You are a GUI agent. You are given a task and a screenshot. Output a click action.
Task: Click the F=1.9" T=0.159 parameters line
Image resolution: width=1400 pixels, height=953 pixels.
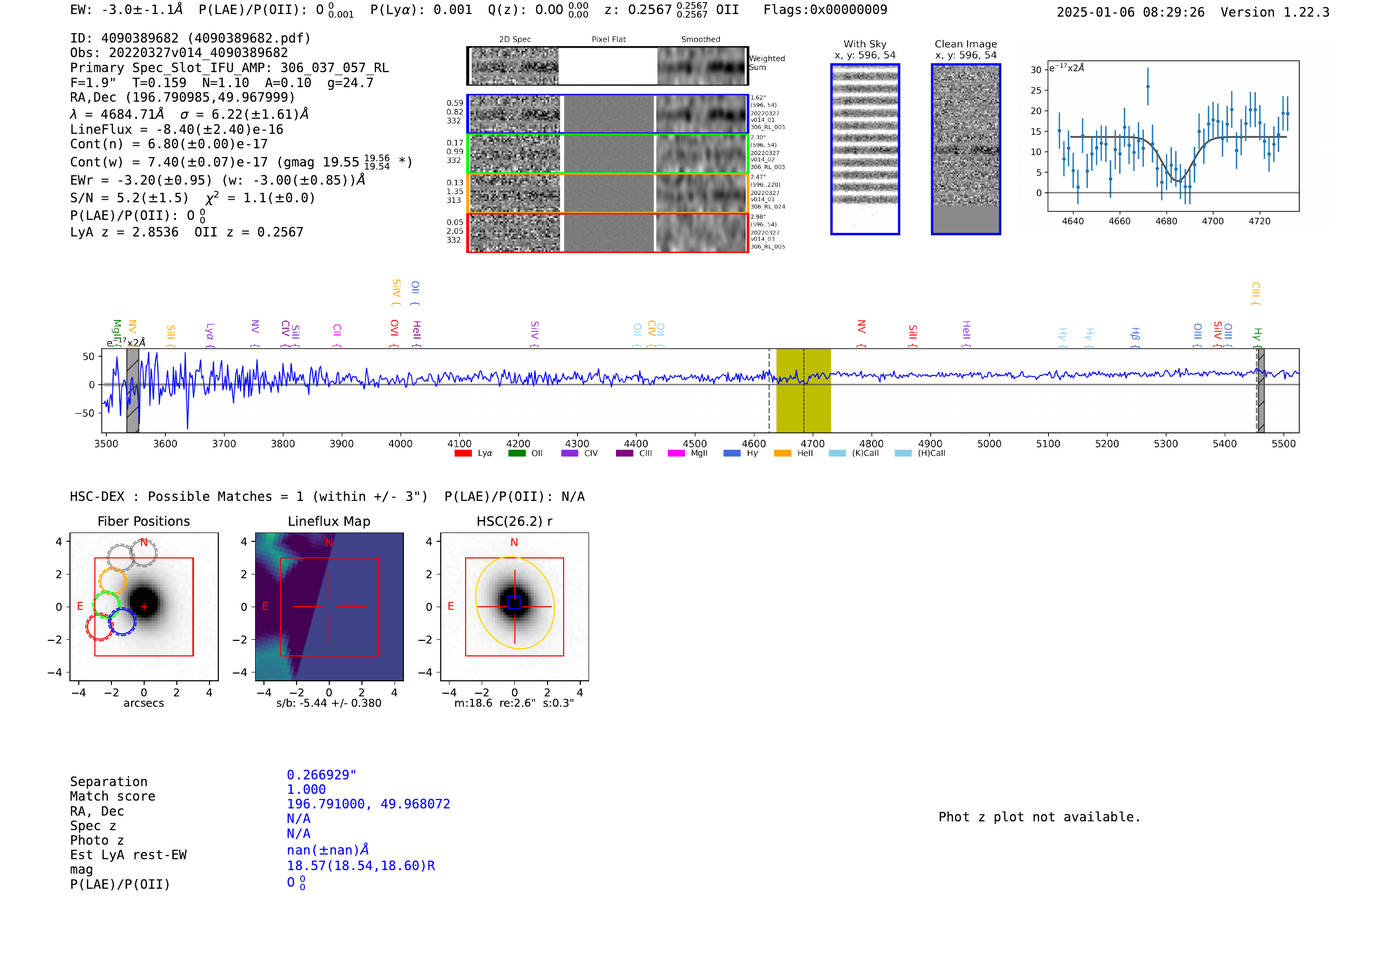[x=221, y=83]
